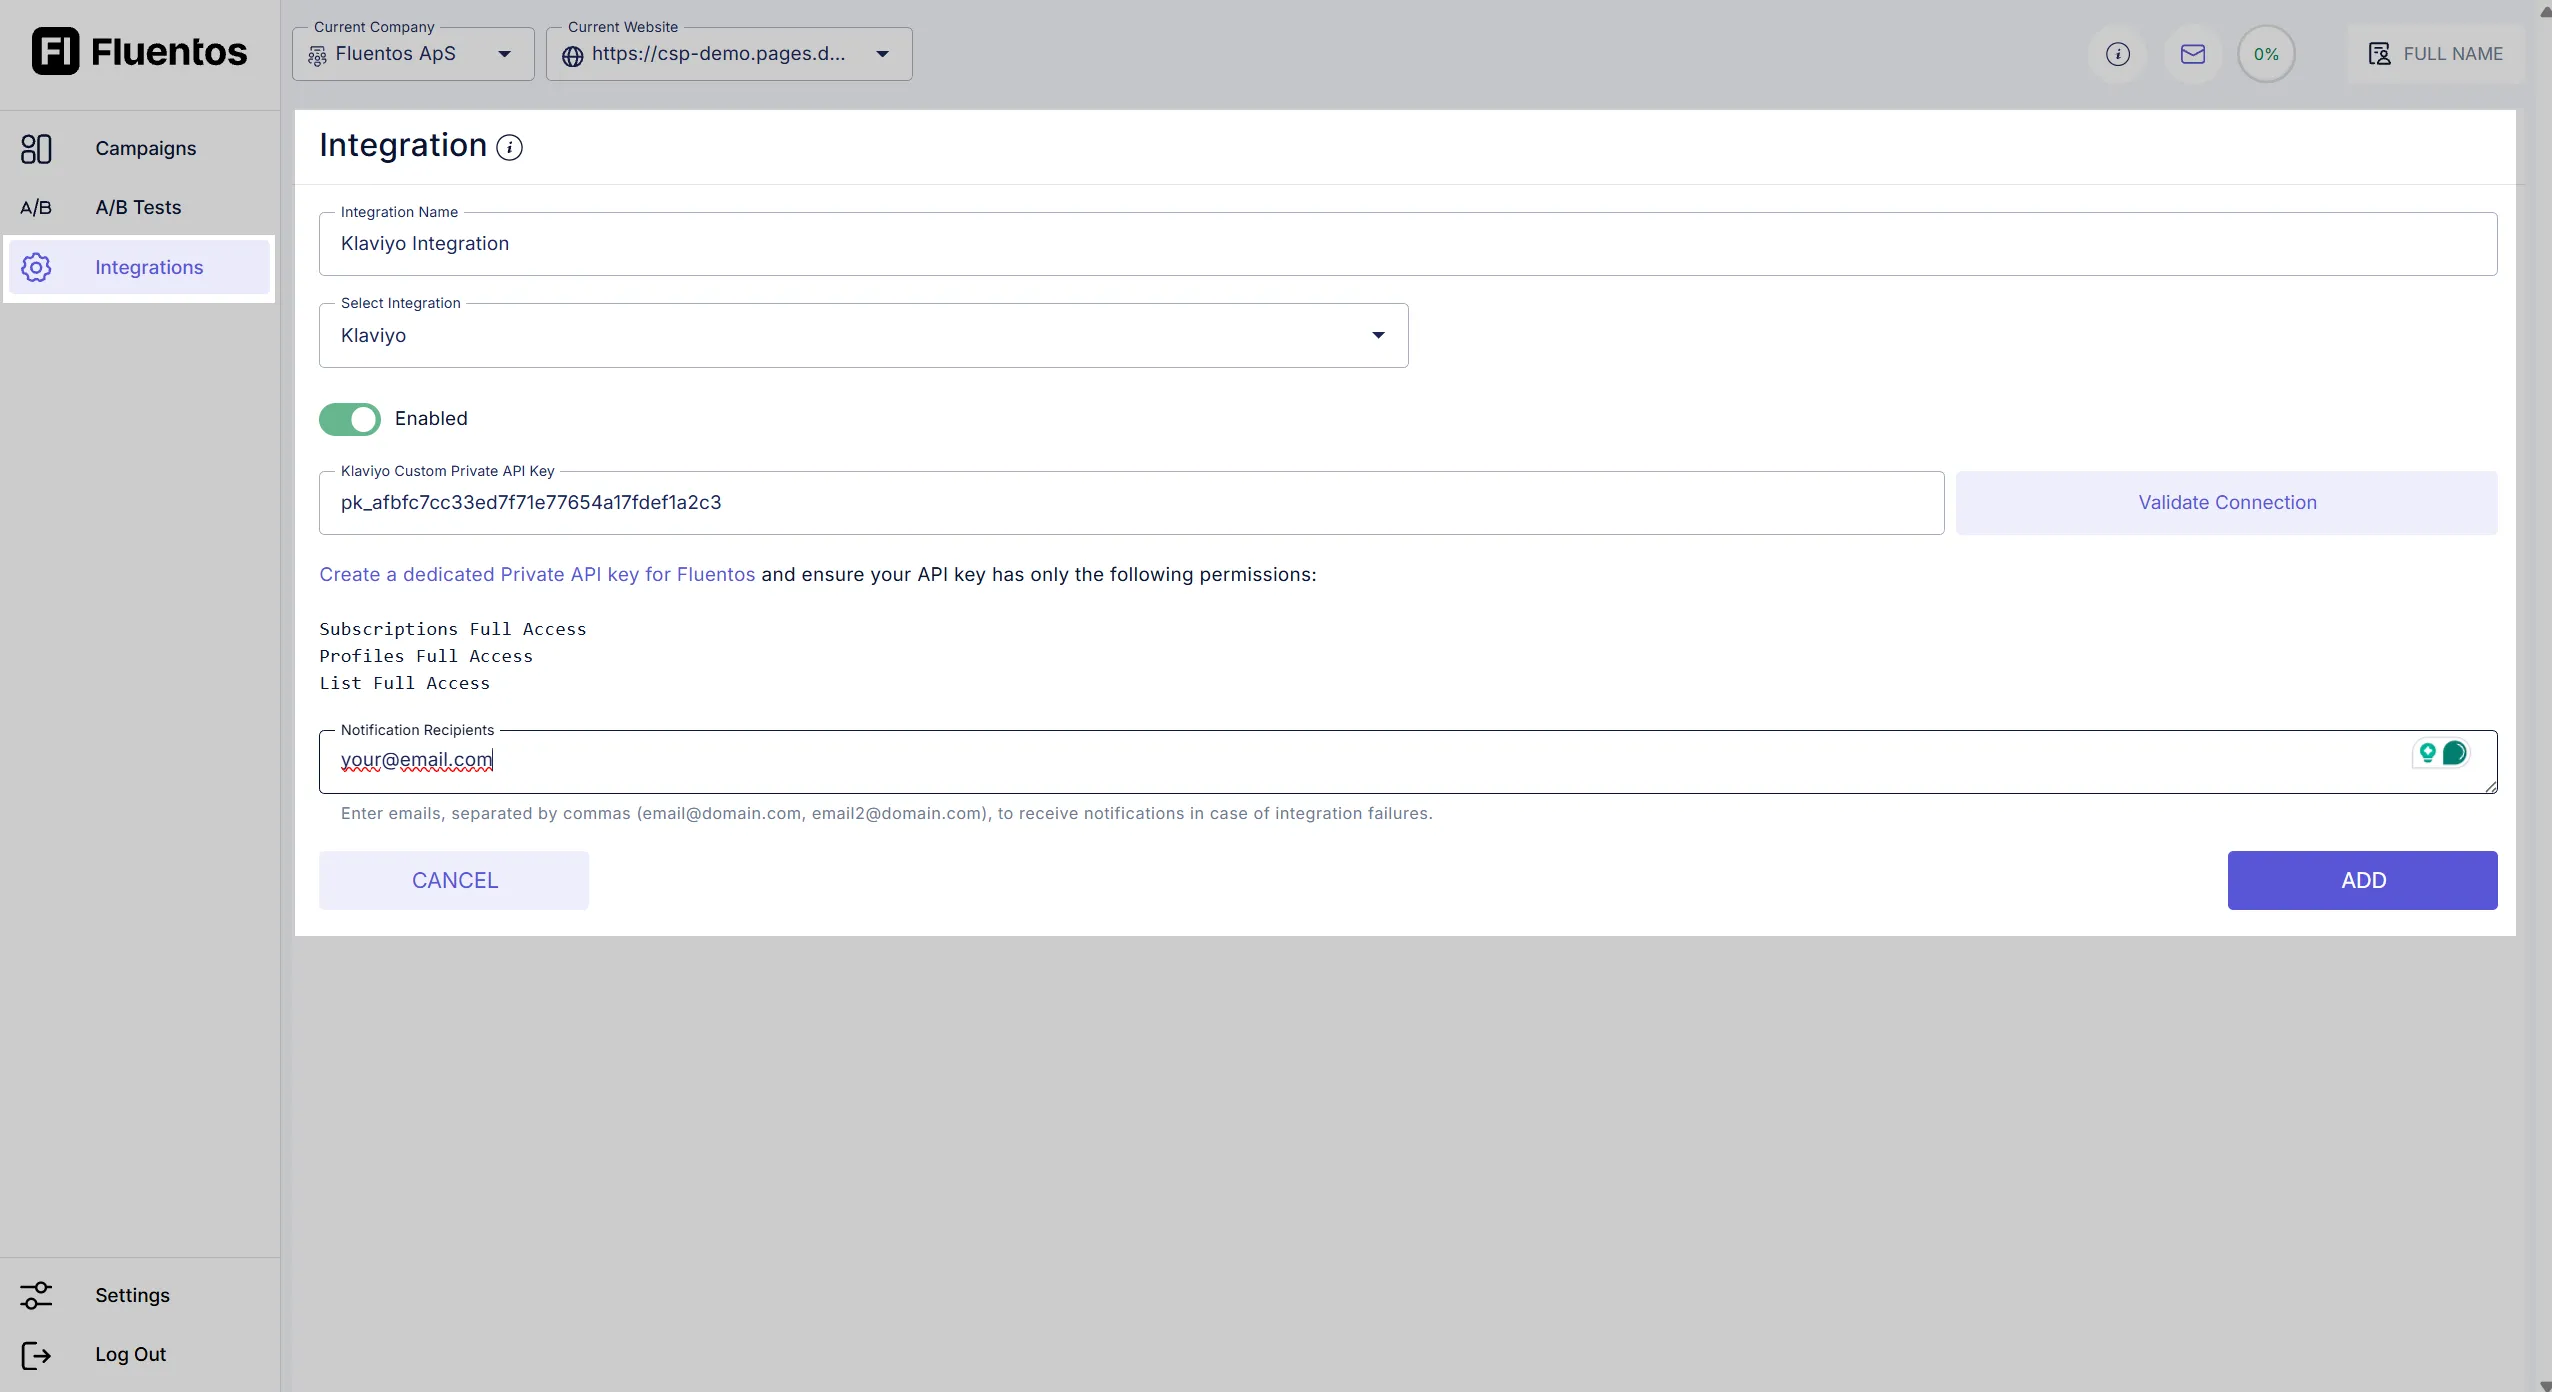Open the Current Website dropdown
2552x1392 pixels.
[729, 54]
